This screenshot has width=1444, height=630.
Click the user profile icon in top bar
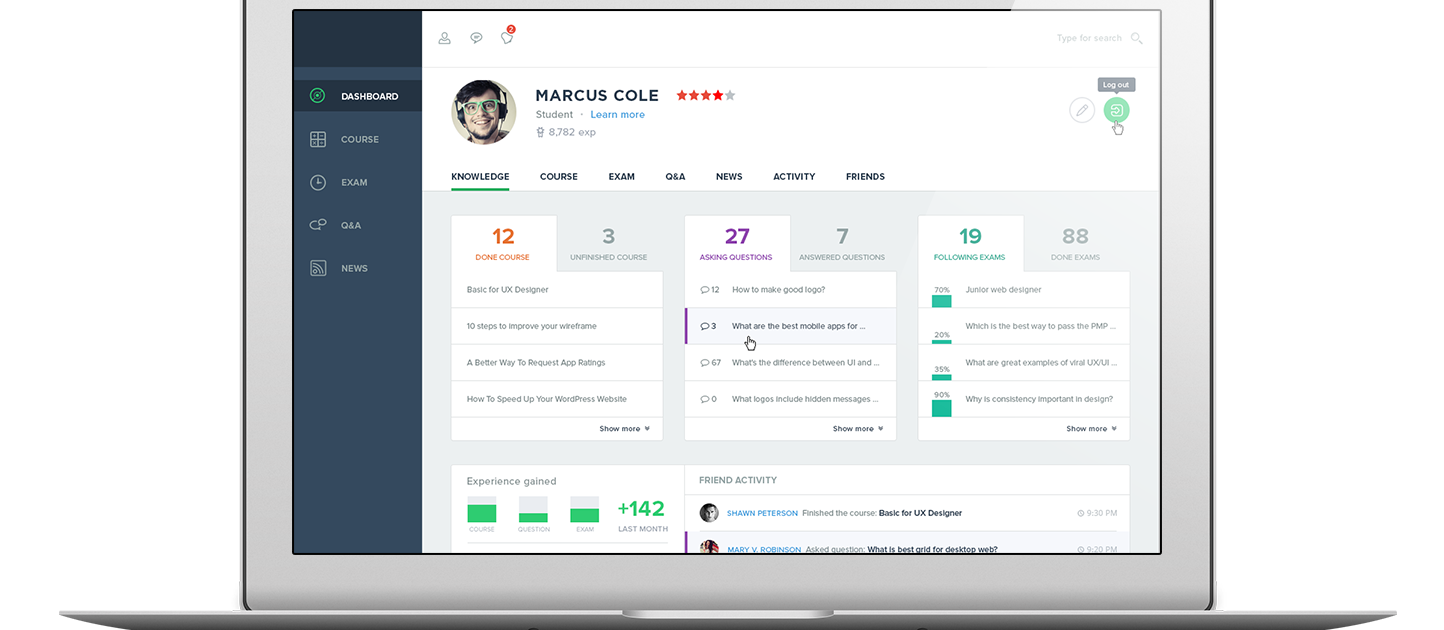click(445, 38)
